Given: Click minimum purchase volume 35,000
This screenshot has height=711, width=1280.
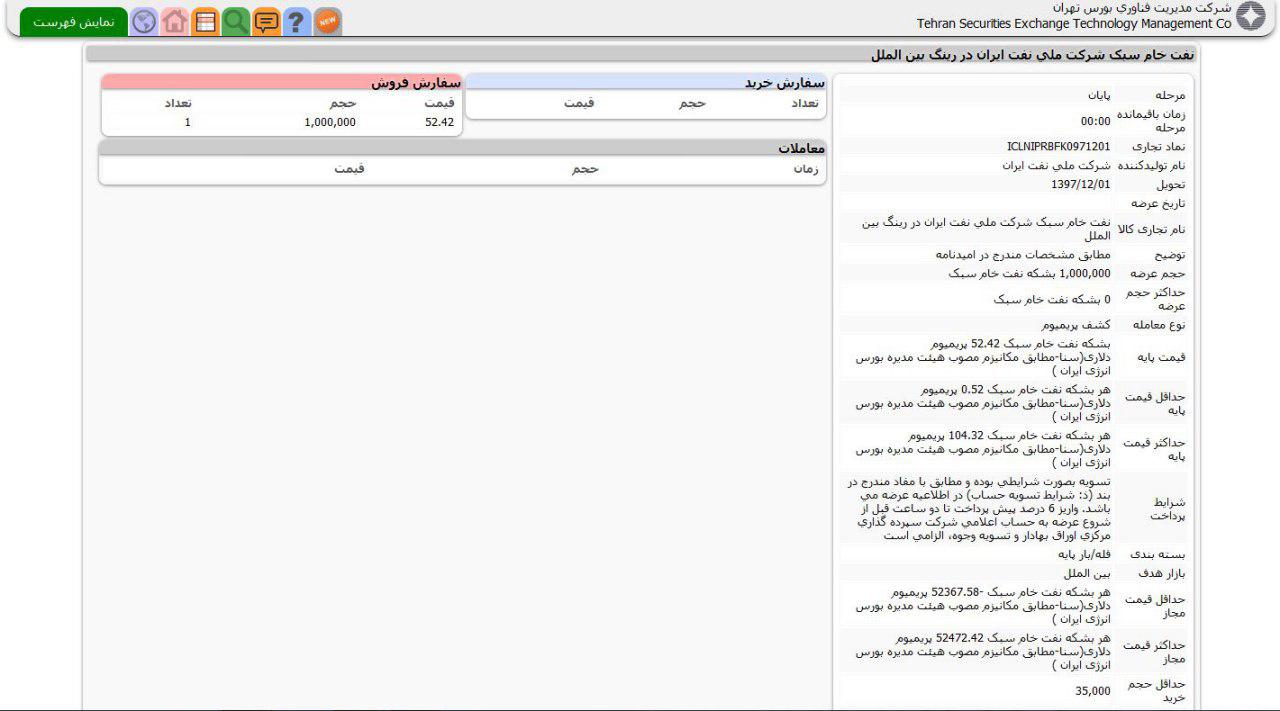Looking at the screenshot, I should point(1093,691).
